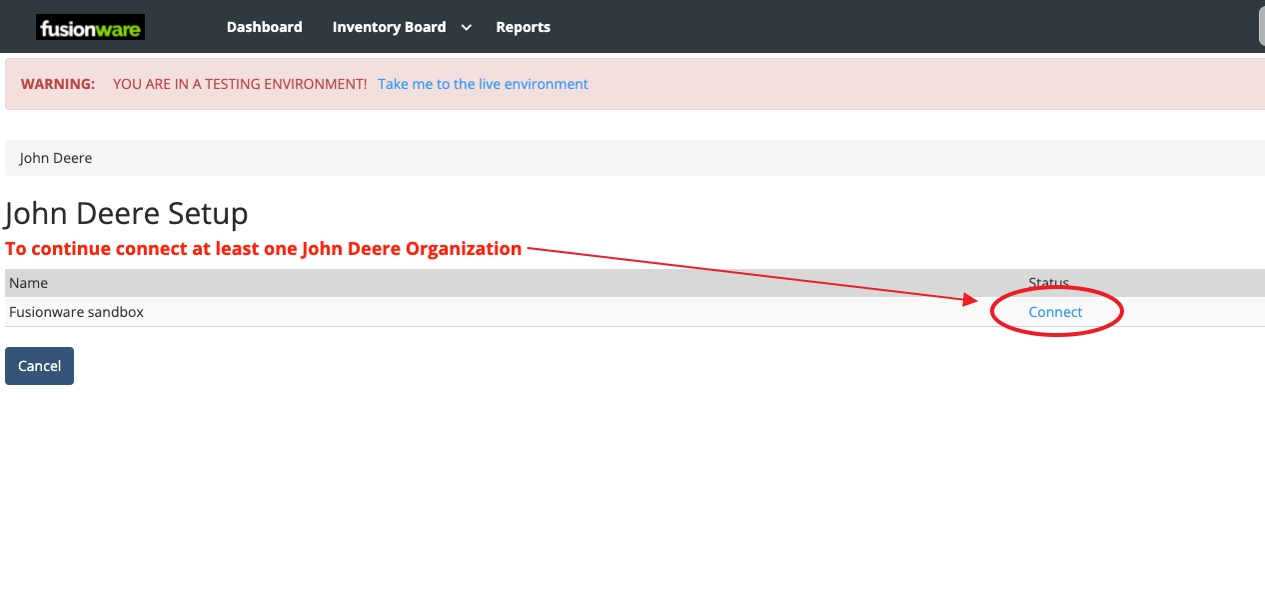Expand the chevron beside Inventory Board

pyautogui.click(x=466, y=28)
